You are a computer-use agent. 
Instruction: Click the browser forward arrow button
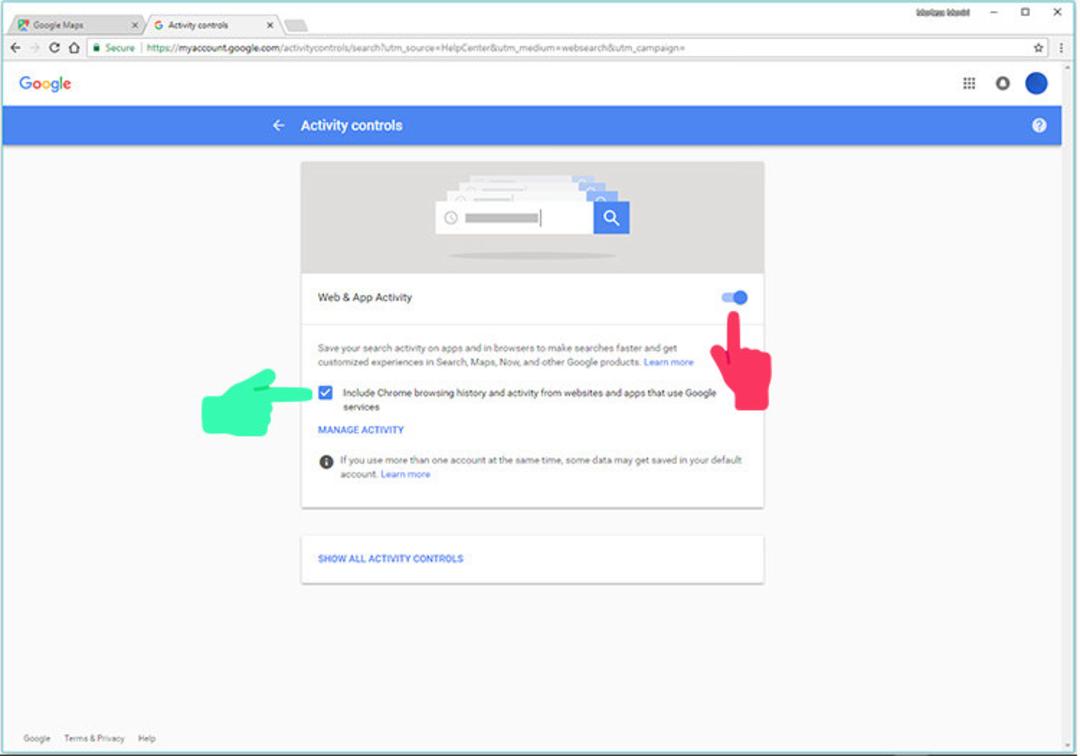pos(34,48)
